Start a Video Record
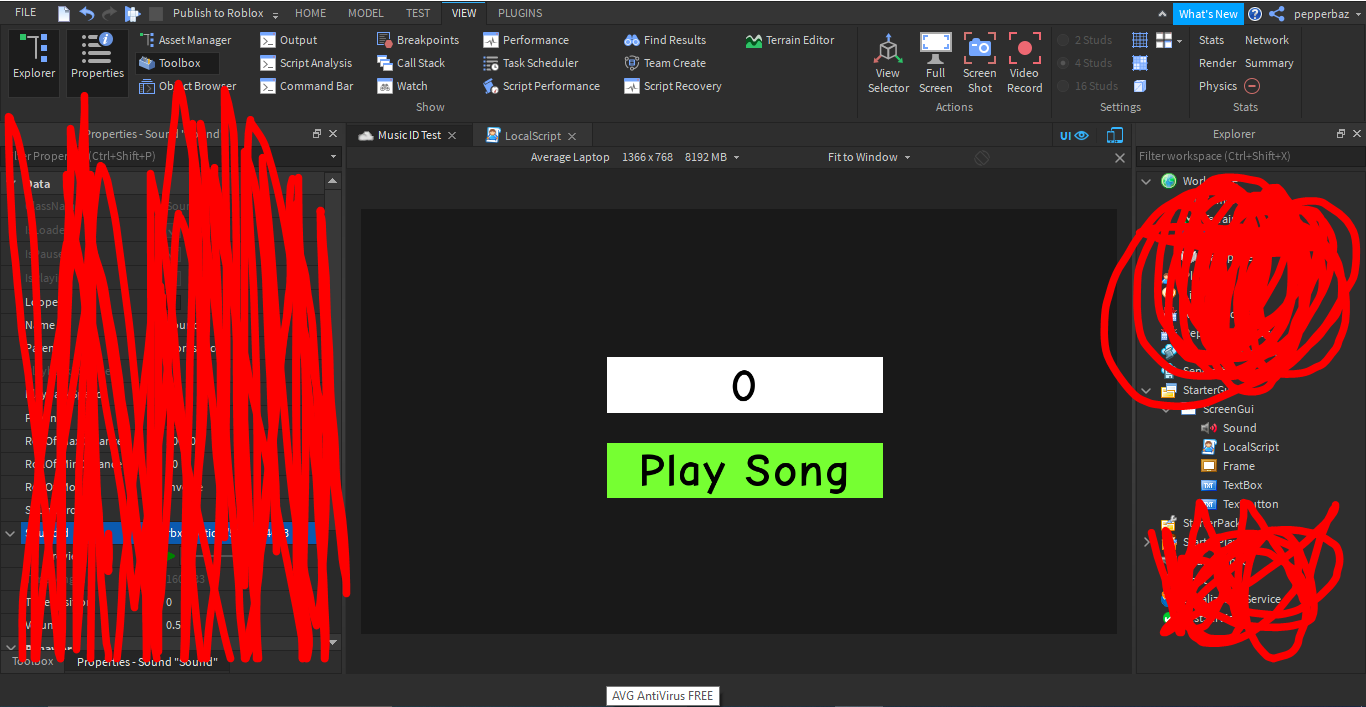1366x707 pixels. click(x=1024, y=62)
